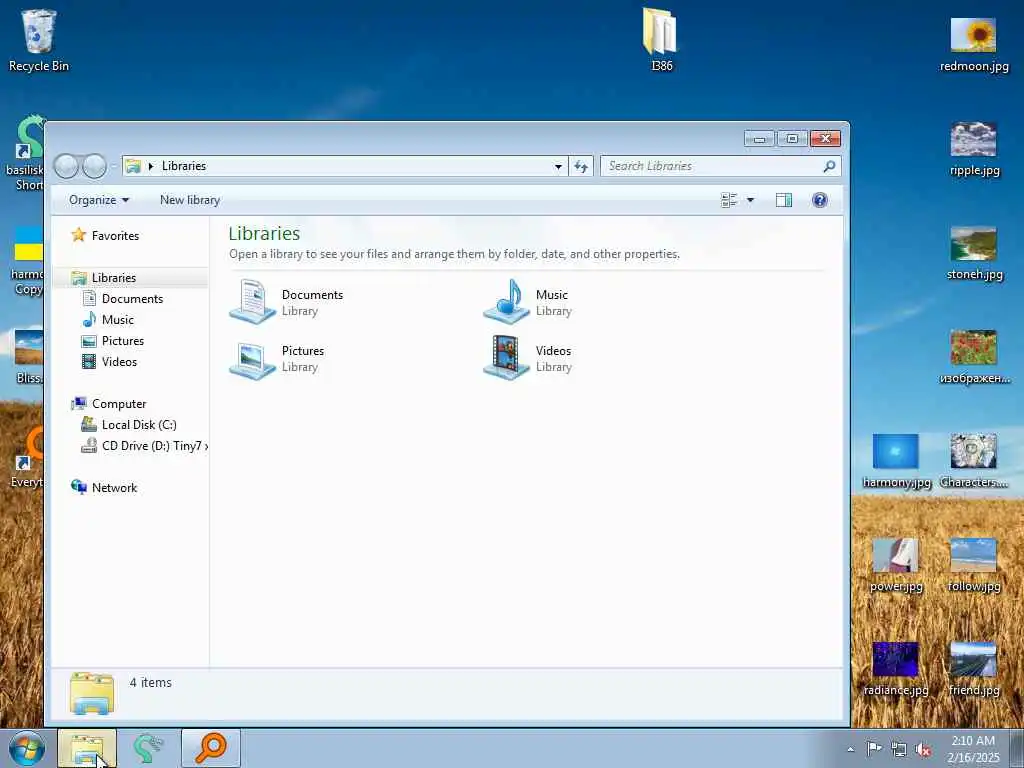
Task: Focus the Search Libraries field
Action: [720, 166]
